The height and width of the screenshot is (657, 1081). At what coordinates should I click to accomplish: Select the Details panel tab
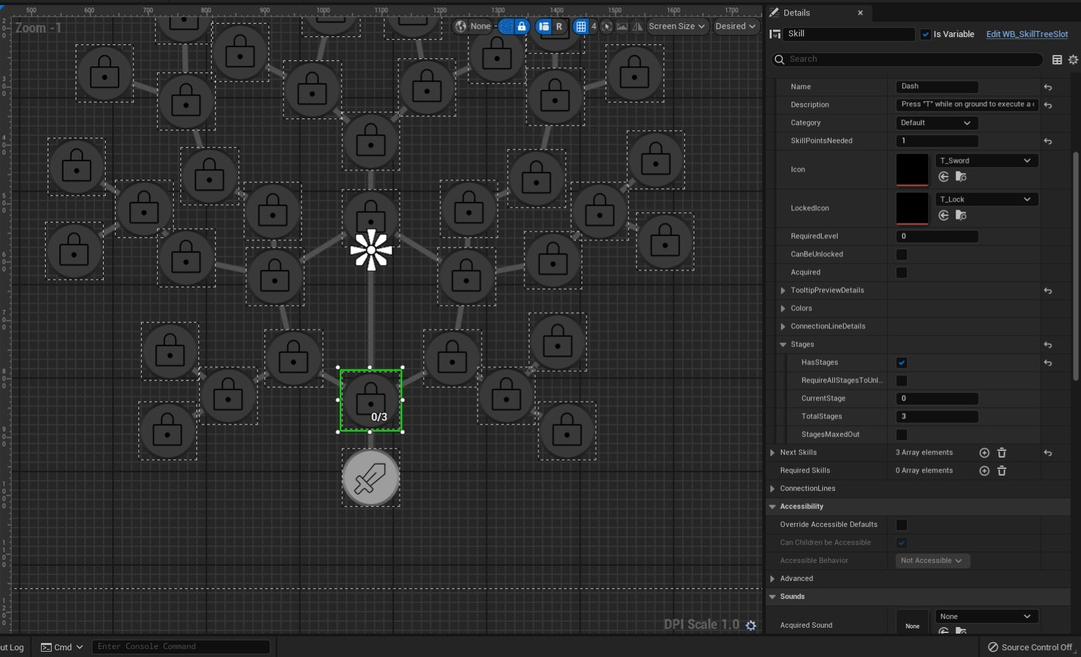818,12
